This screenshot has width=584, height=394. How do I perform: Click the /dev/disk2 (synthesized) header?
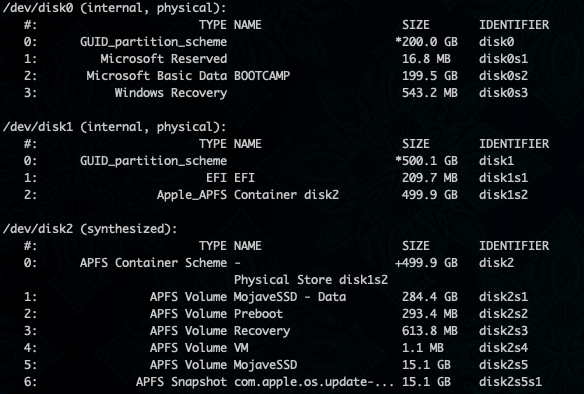[x=89, y=229]
